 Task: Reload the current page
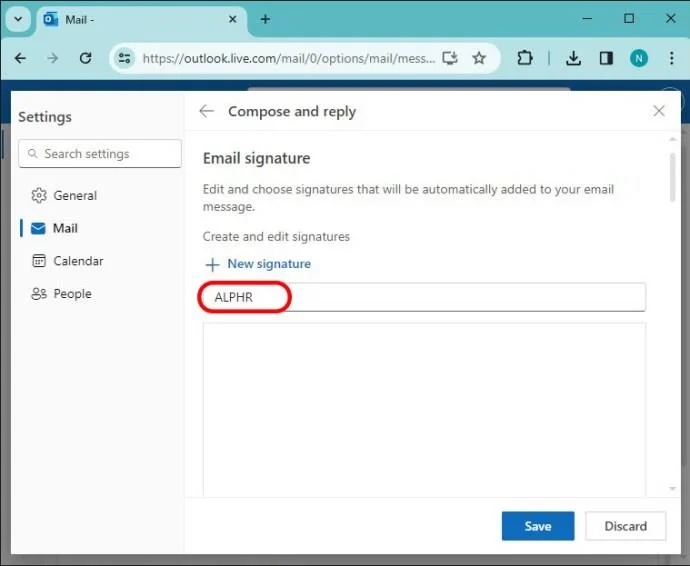(85, 58)
